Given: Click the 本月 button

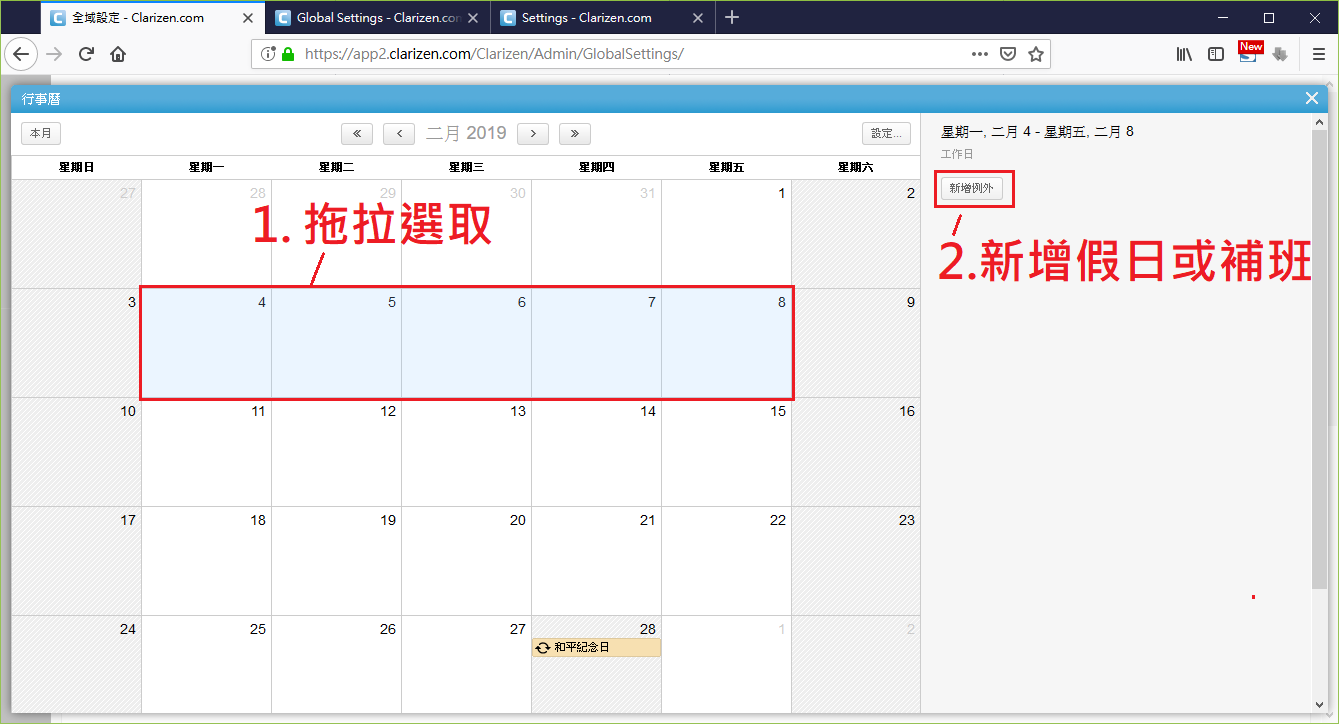Looking at the screenshot, I should (41, 133).
